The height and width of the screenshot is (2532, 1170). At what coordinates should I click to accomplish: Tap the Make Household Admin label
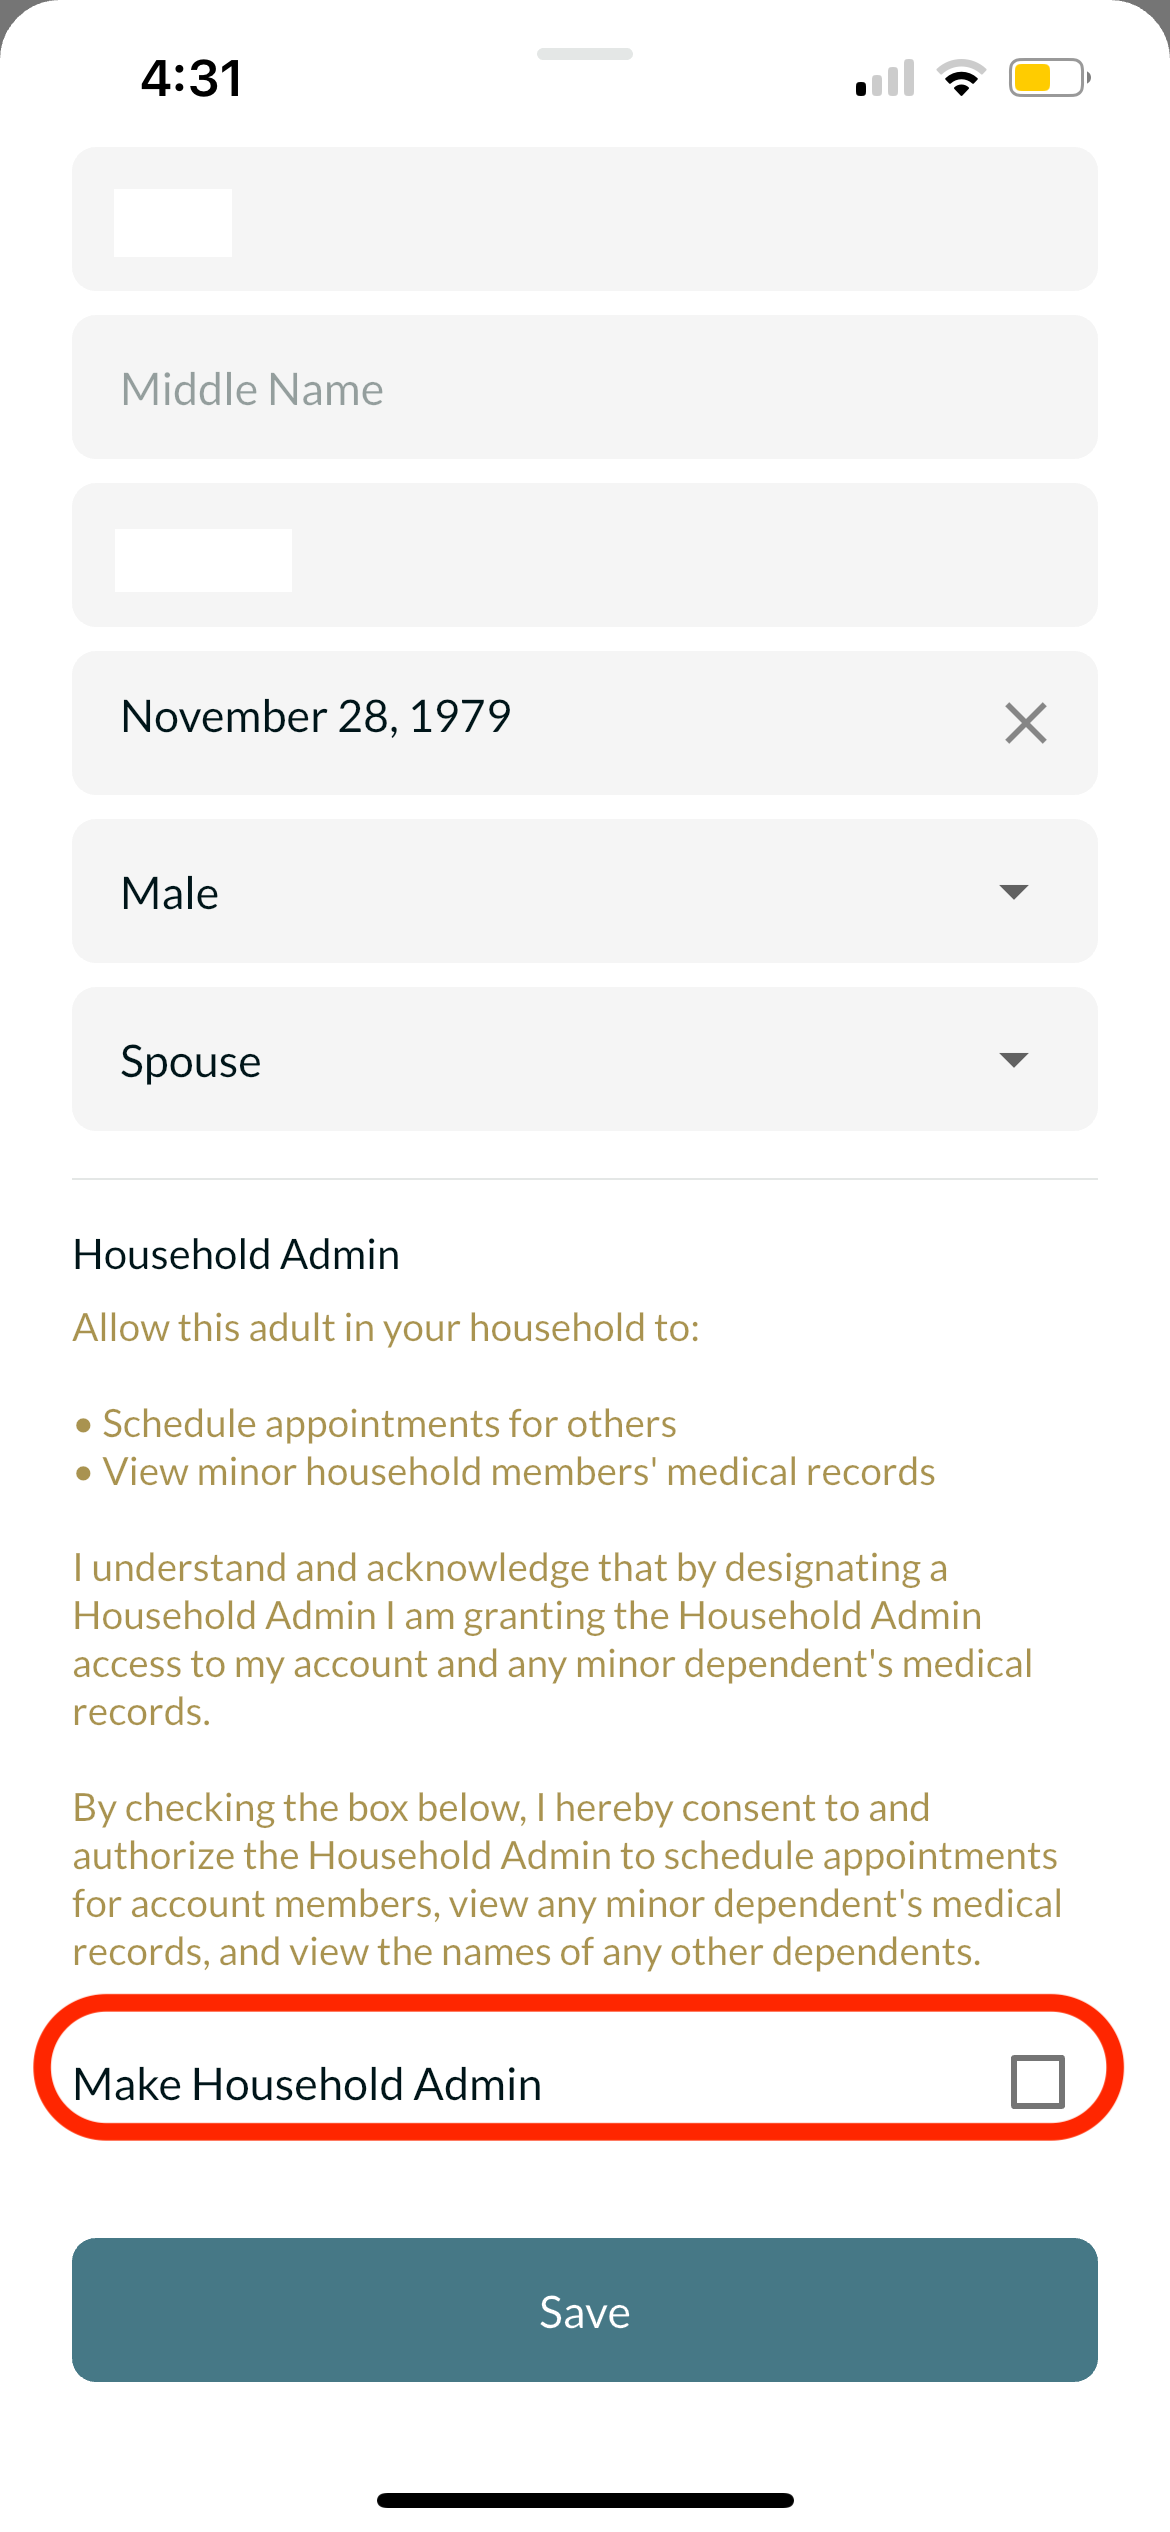(x=308, y=2084)
